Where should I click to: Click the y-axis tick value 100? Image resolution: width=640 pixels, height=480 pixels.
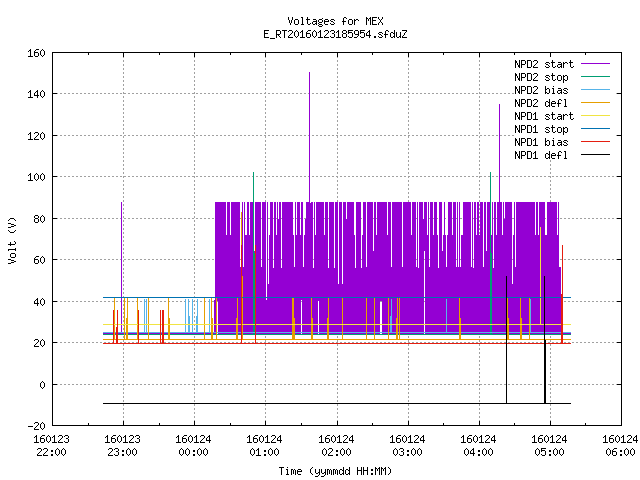pyautogui.click(x=36, y=177)
